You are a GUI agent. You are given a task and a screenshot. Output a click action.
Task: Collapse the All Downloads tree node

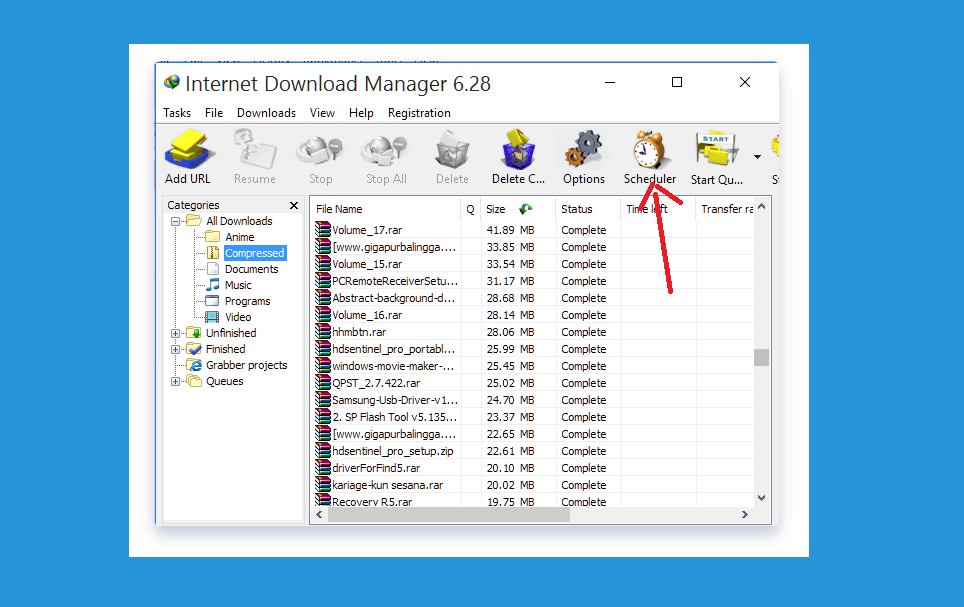tap(176, 221)
